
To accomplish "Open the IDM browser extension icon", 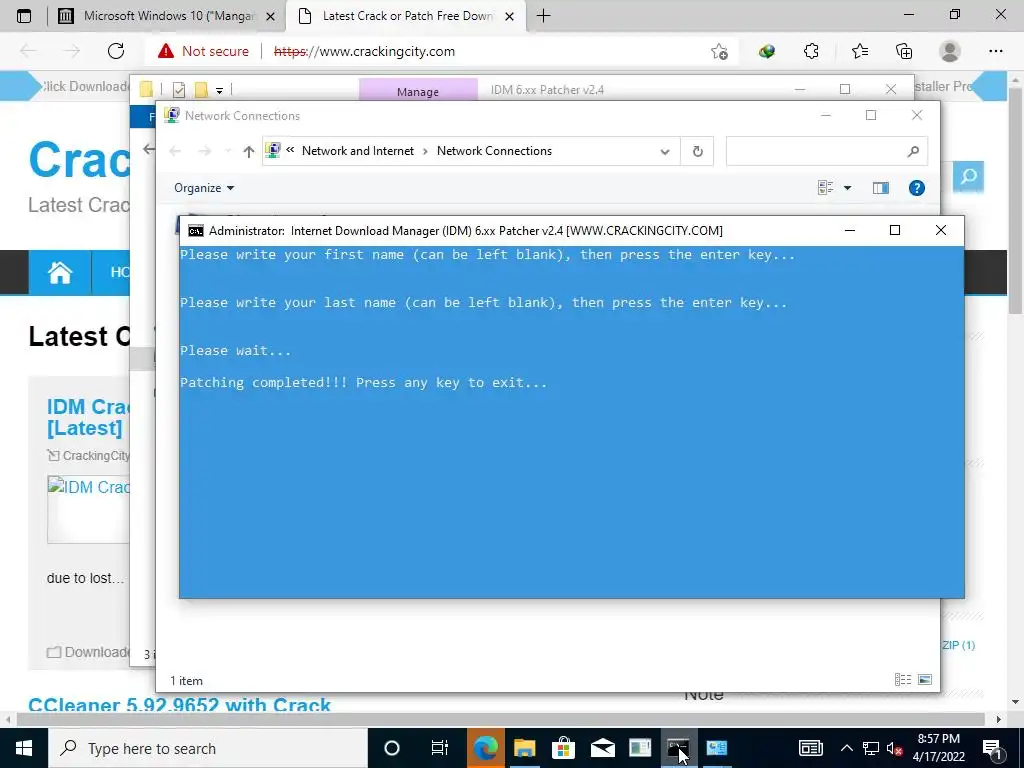I will 767,51.
